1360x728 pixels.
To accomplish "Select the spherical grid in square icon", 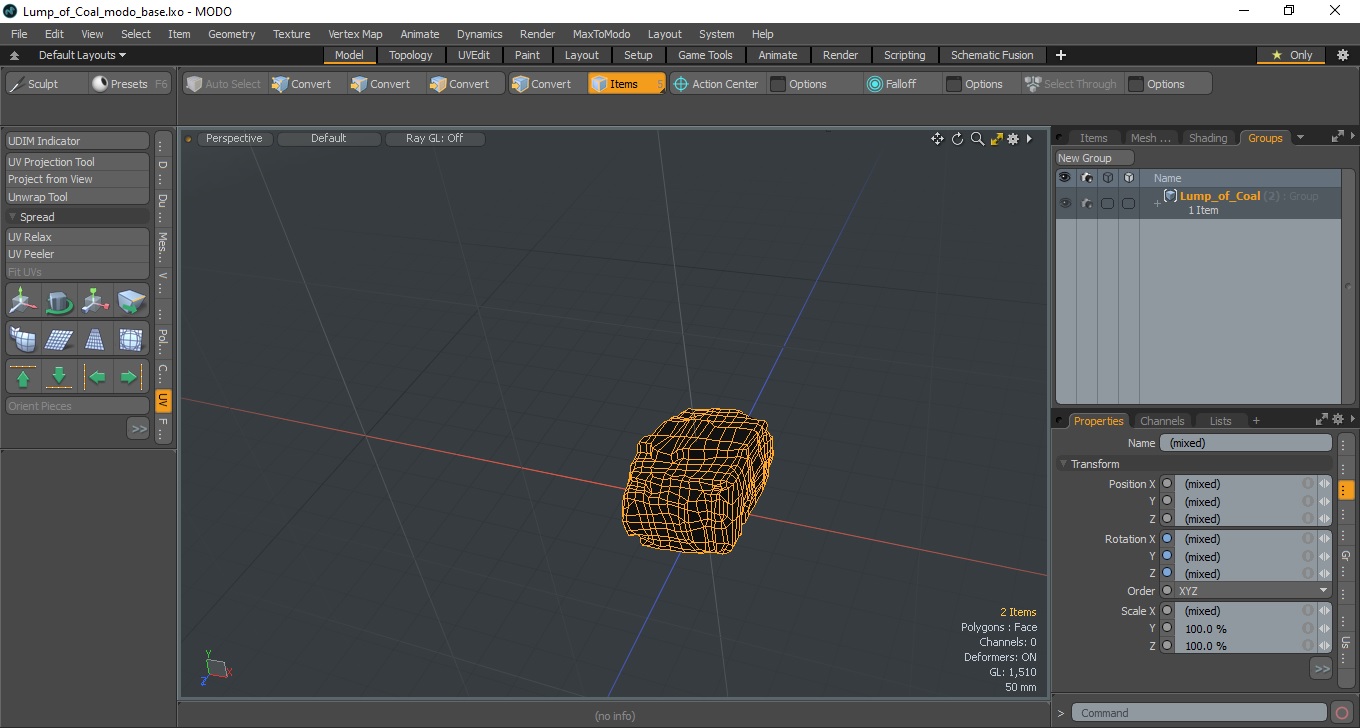I will click(131, 339).
